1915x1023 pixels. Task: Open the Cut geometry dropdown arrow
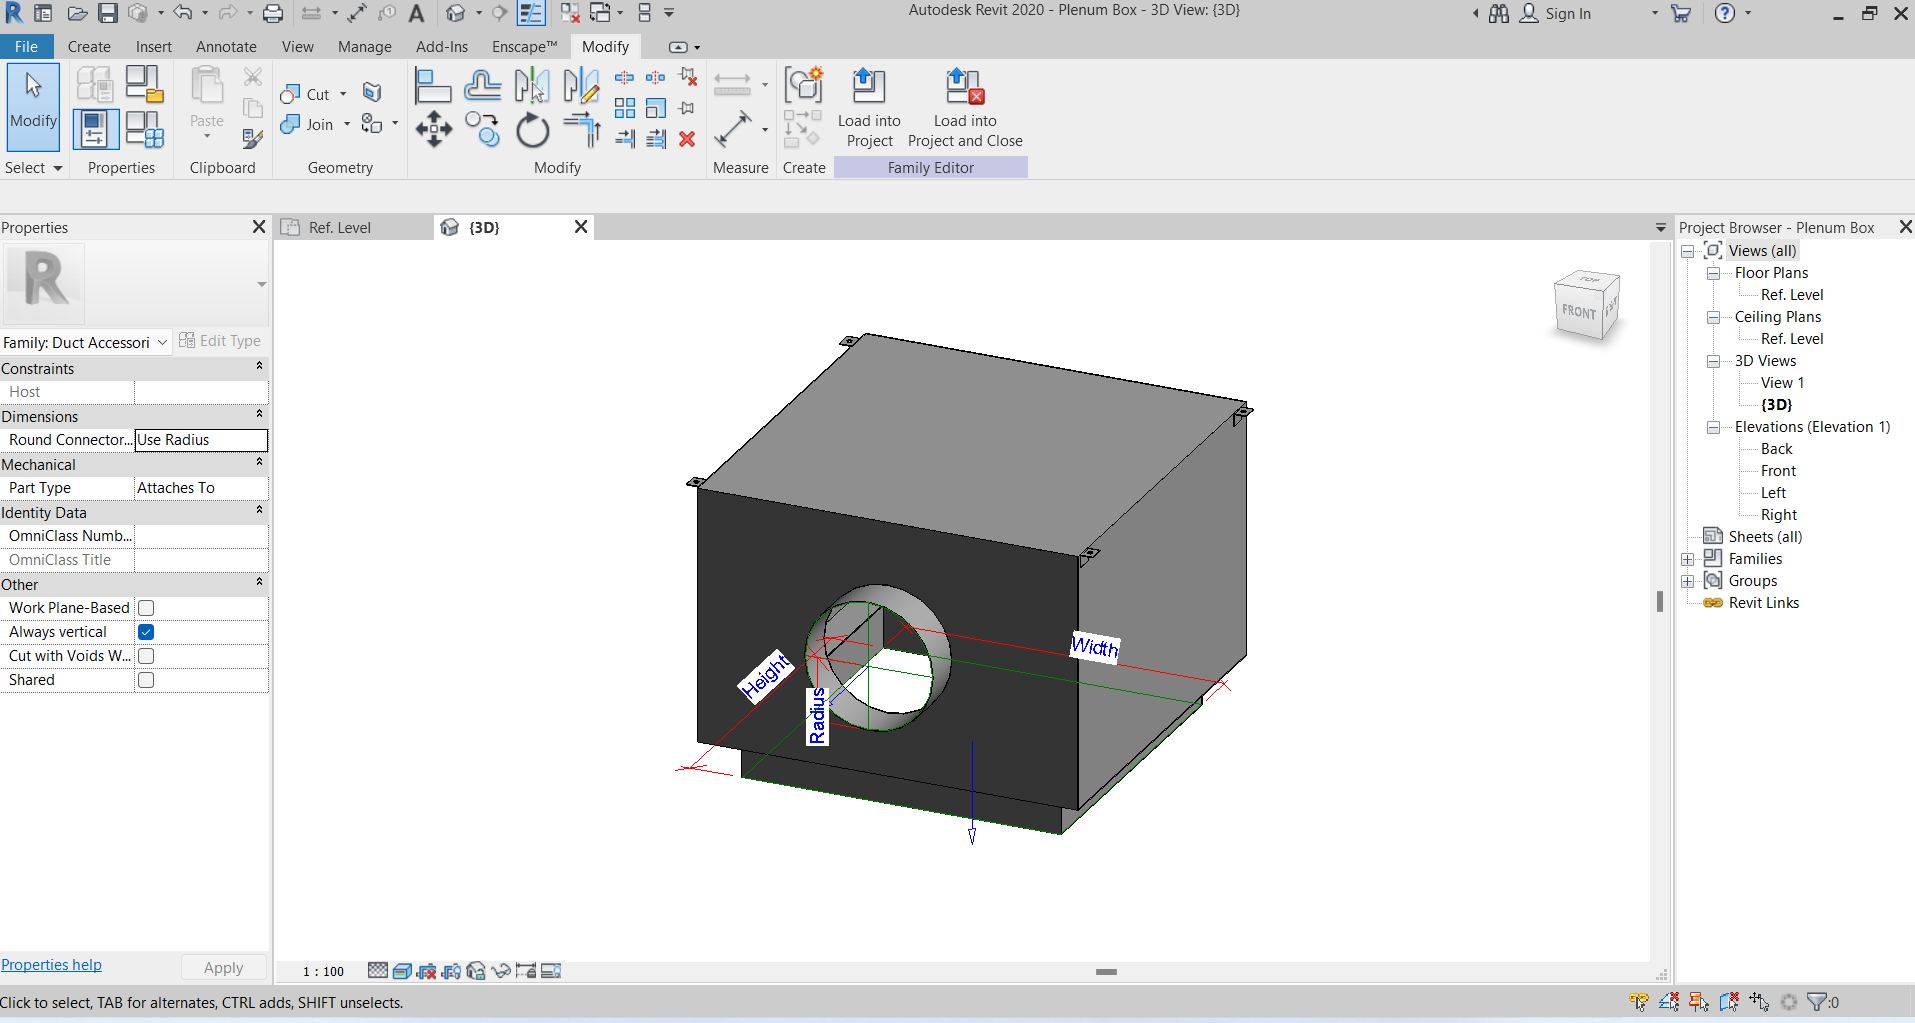click(343, 94)
